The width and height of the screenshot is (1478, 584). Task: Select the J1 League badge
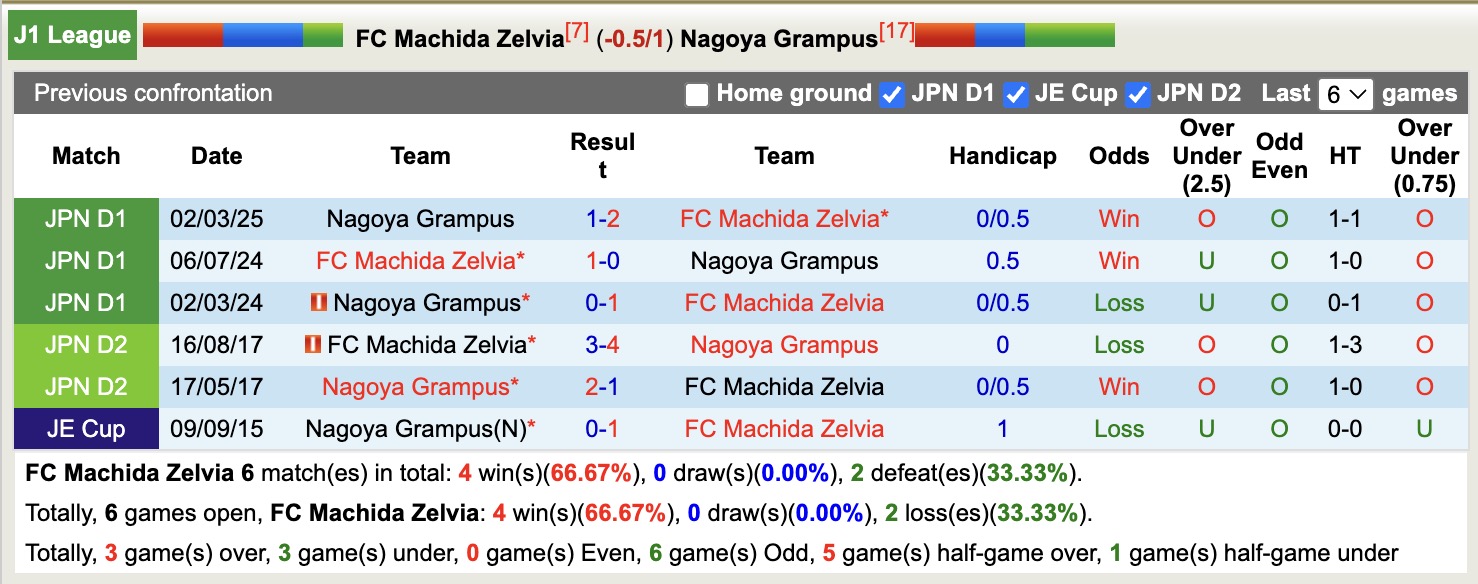pos(71,33)
